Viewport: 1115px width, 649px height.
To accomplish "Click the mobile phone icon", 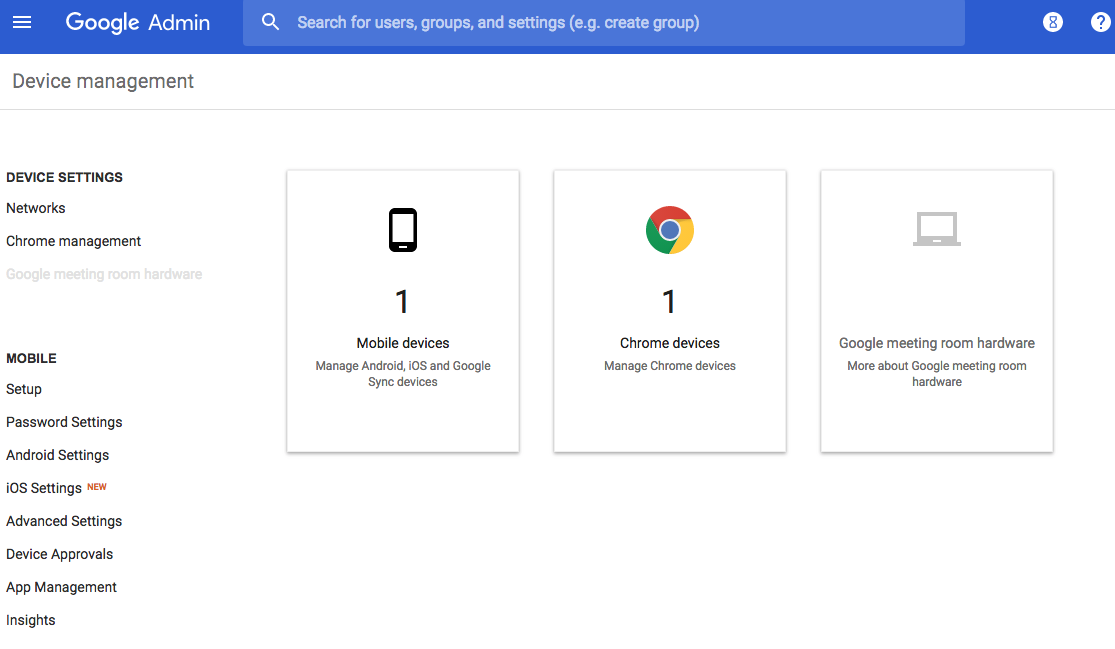I will click(402, 230).
